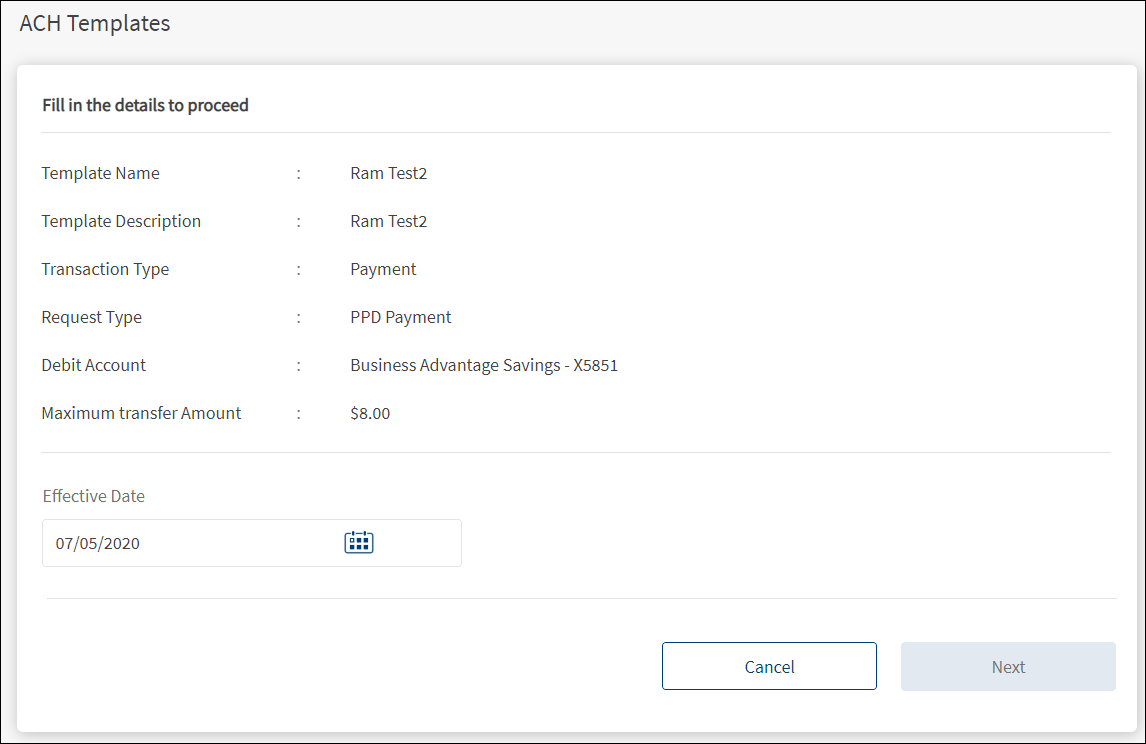Click the Request Type label

[x=91, y=317]
